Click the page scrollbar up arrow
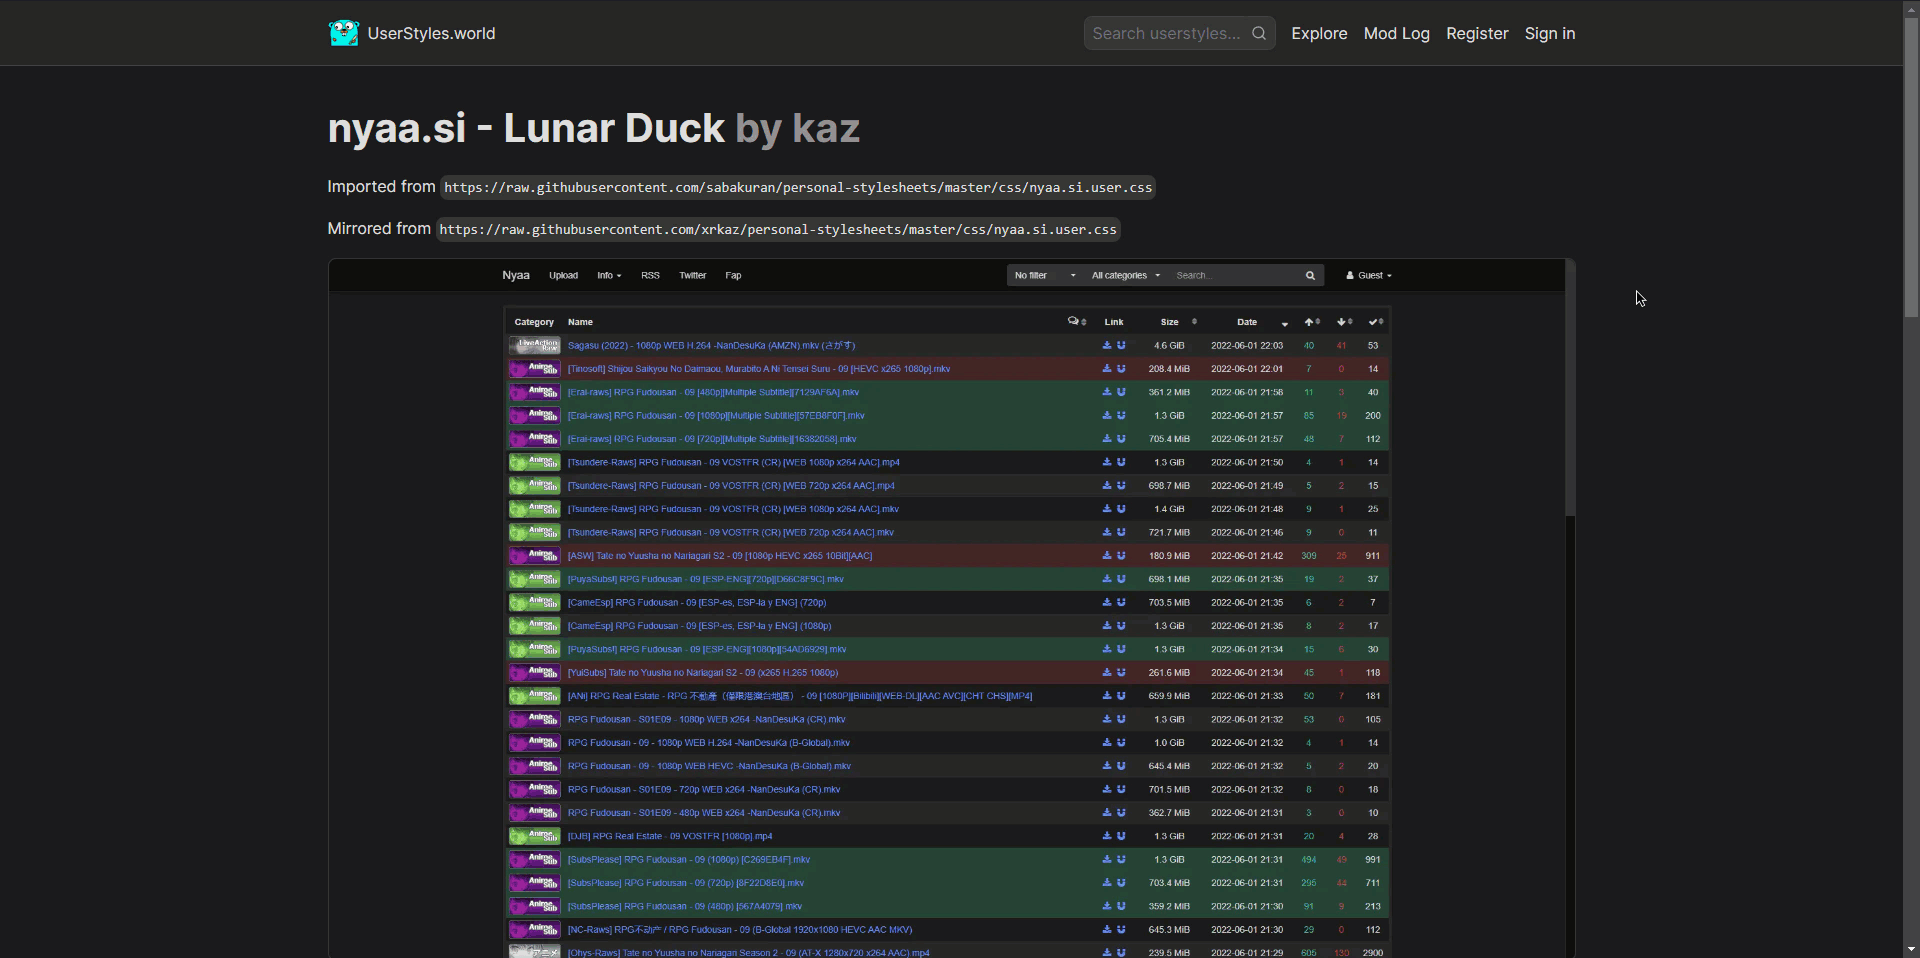The image size is (1920, 958). coord(1911,7)
